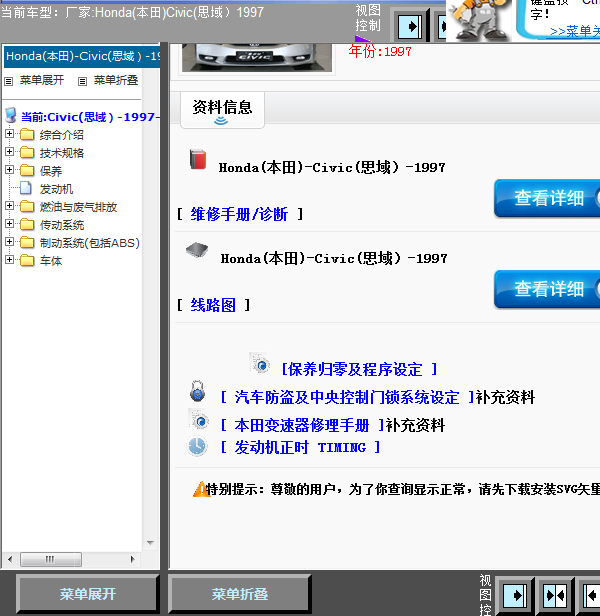Expand the 车体 folder node
The height and width of the screenshot is (616, 600).
coord(9,260)
